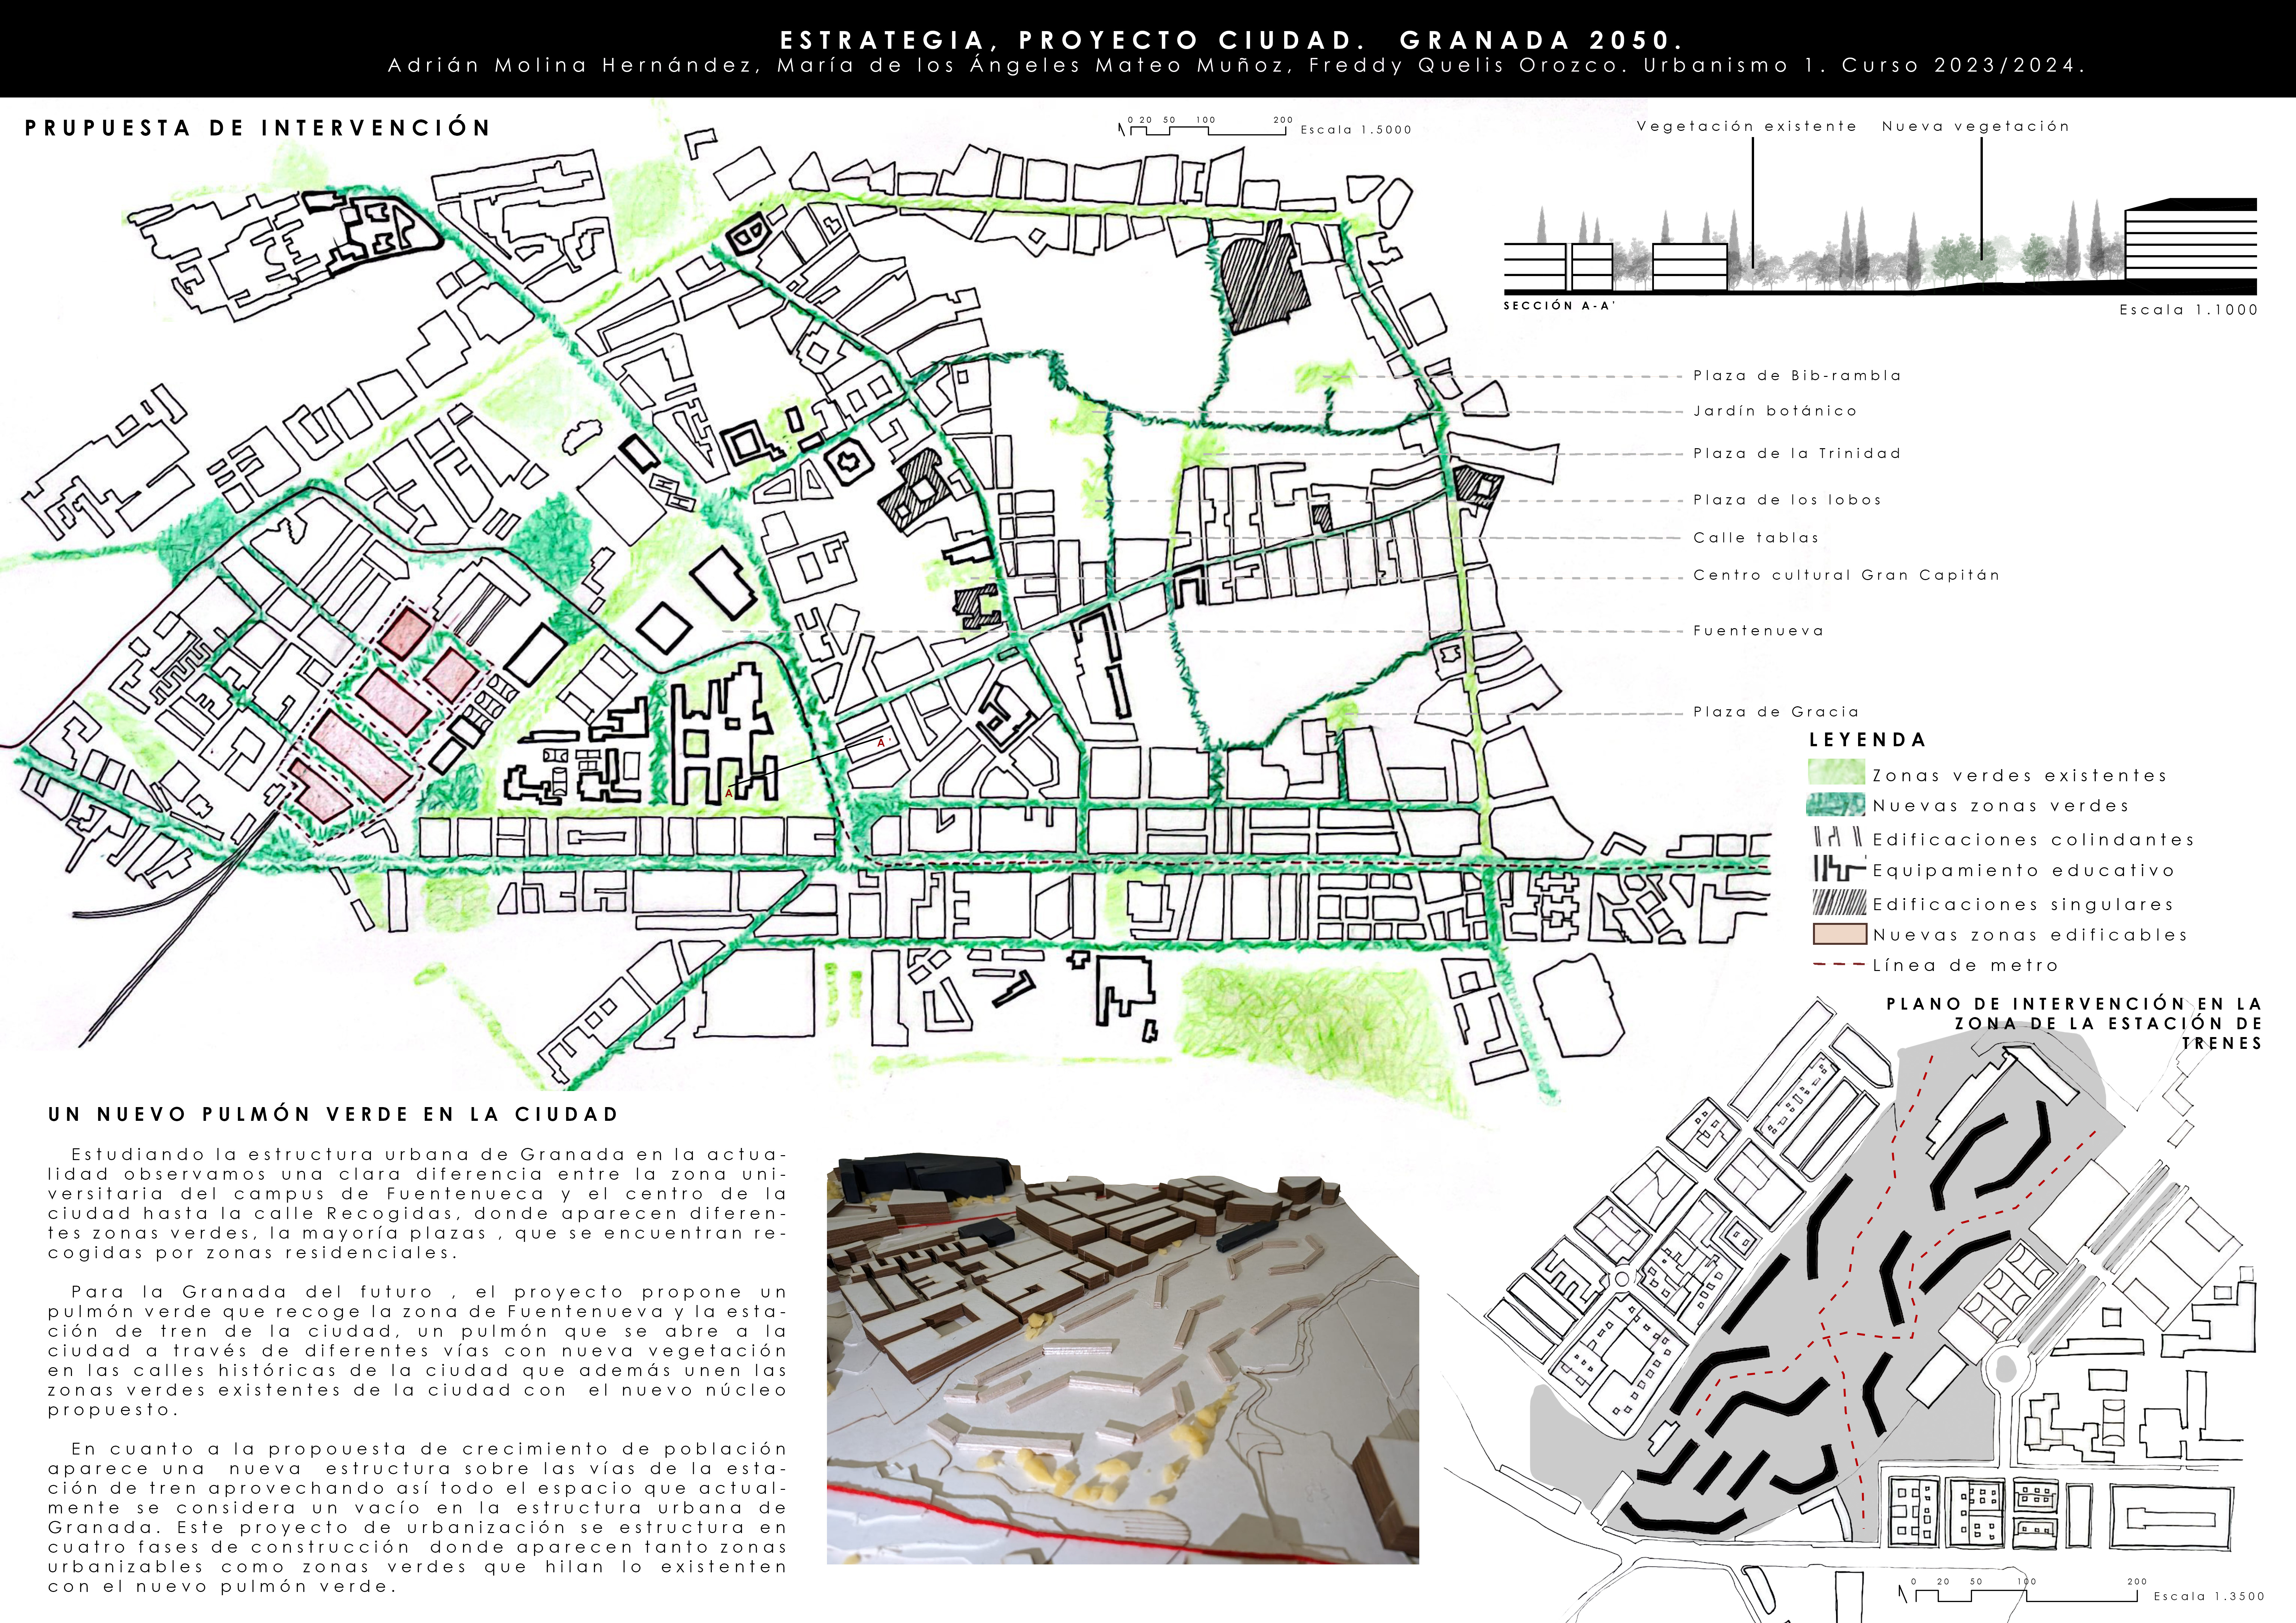Click the 'Jardín botánico' label

(x=1775, y=411)
